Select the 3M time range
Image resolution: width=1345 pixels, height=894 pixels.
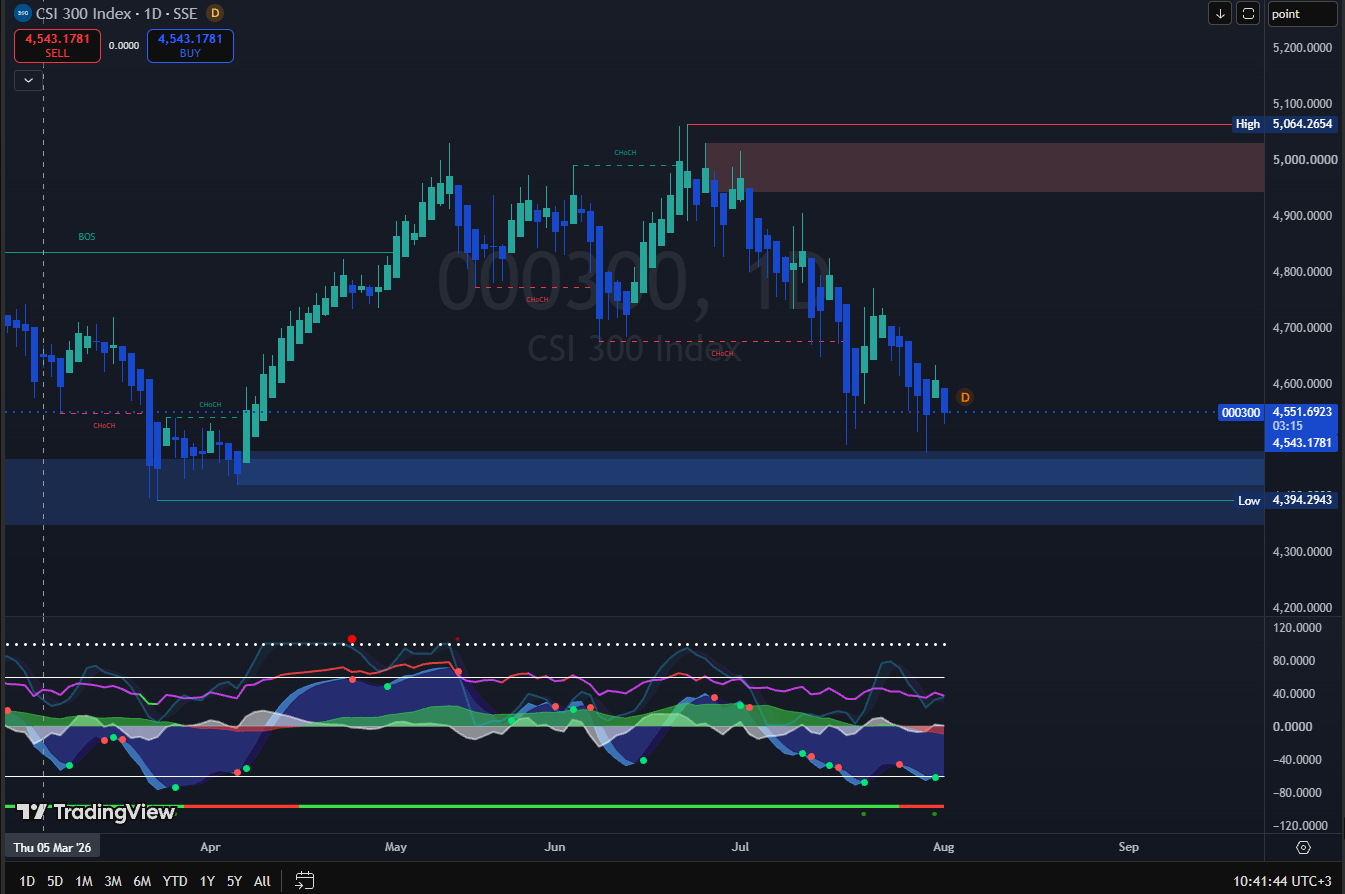[x=113, y=881]
